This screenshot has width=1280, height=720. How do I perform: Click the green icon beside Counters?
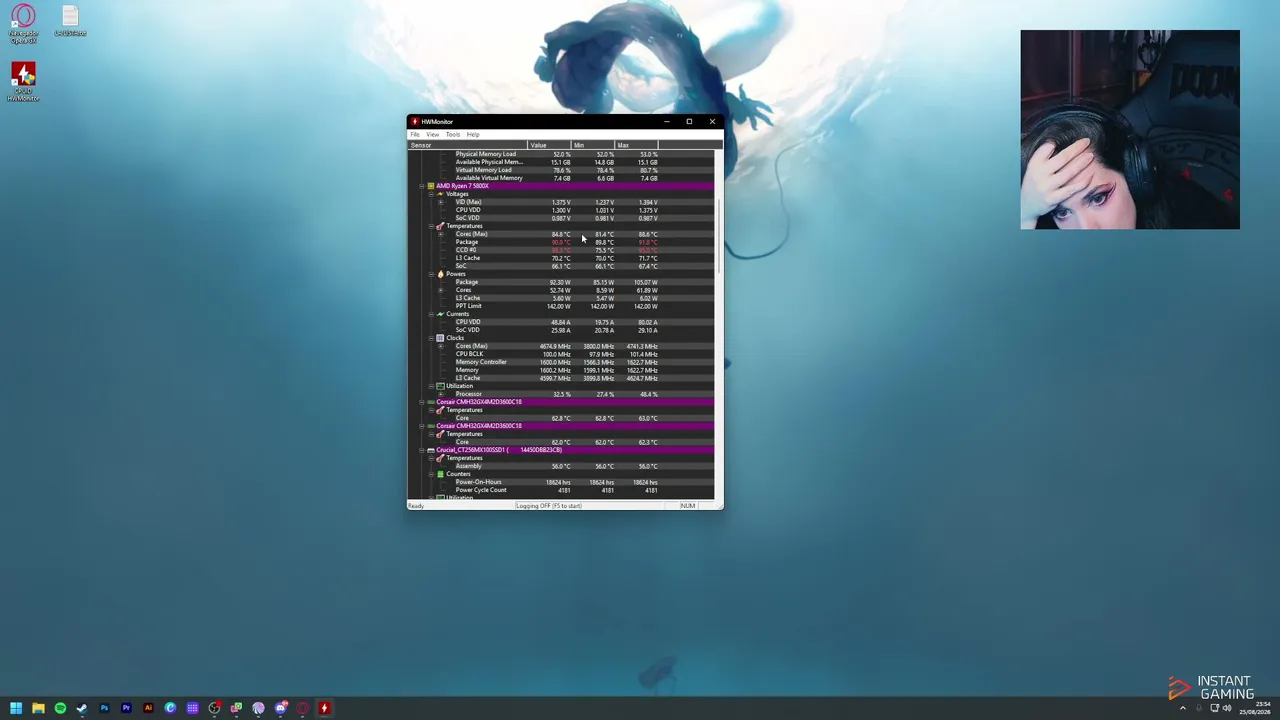[440, 474]
